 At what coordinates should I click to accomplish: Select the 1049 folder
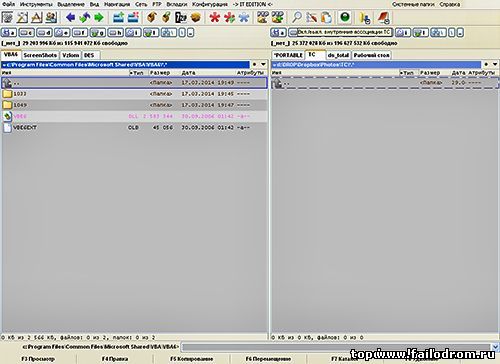pos(134,105)
